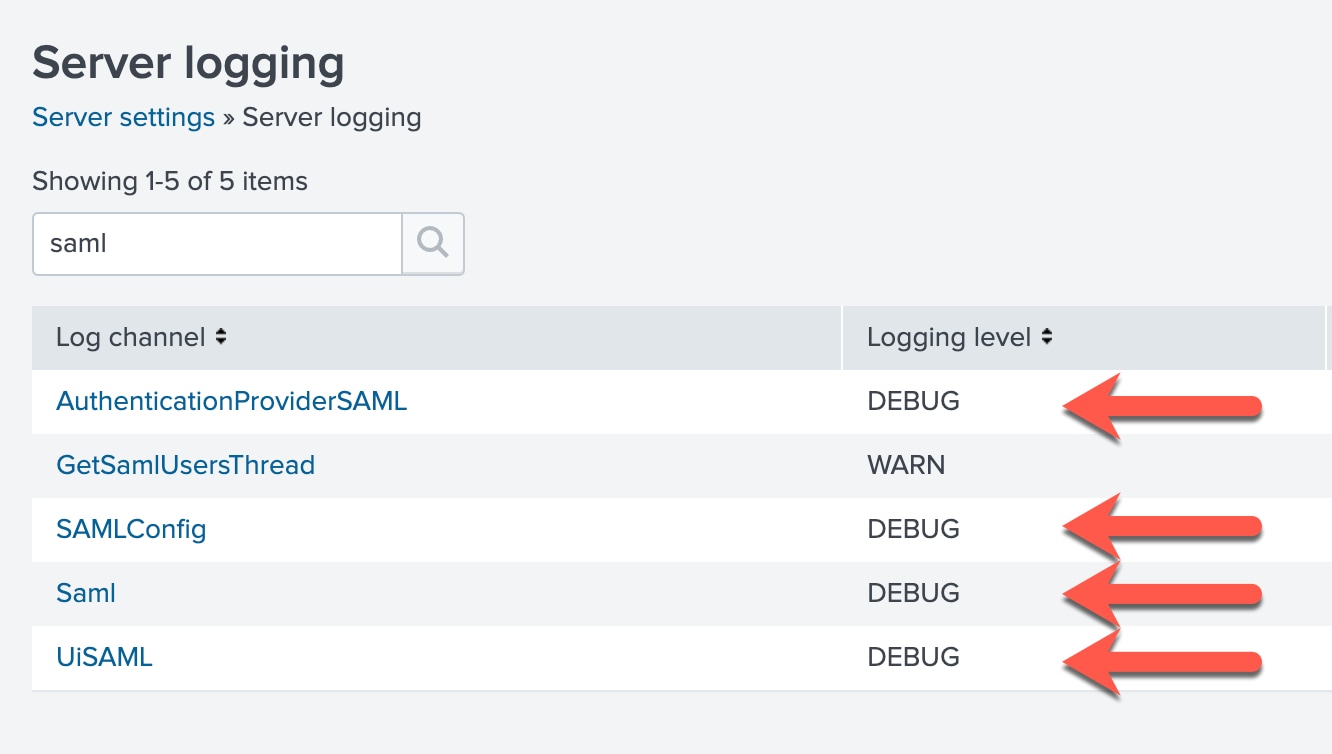Select WARN level of GetSamlUsersThread row

click(906, 465)
